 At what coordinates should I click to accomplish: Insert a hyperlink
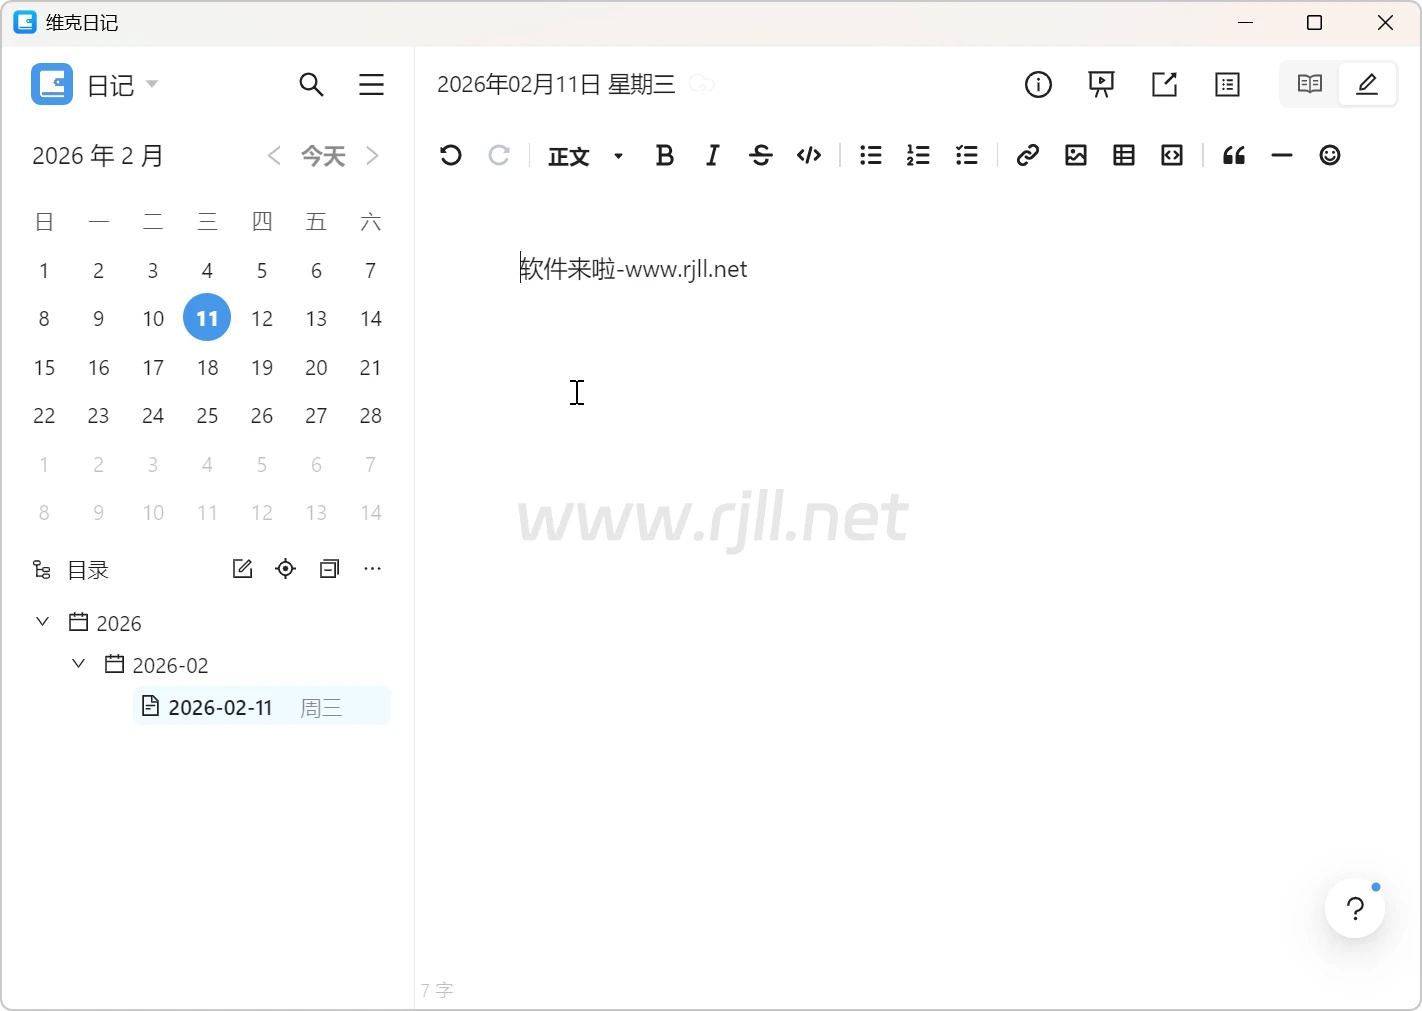(x=1027, y=155)
